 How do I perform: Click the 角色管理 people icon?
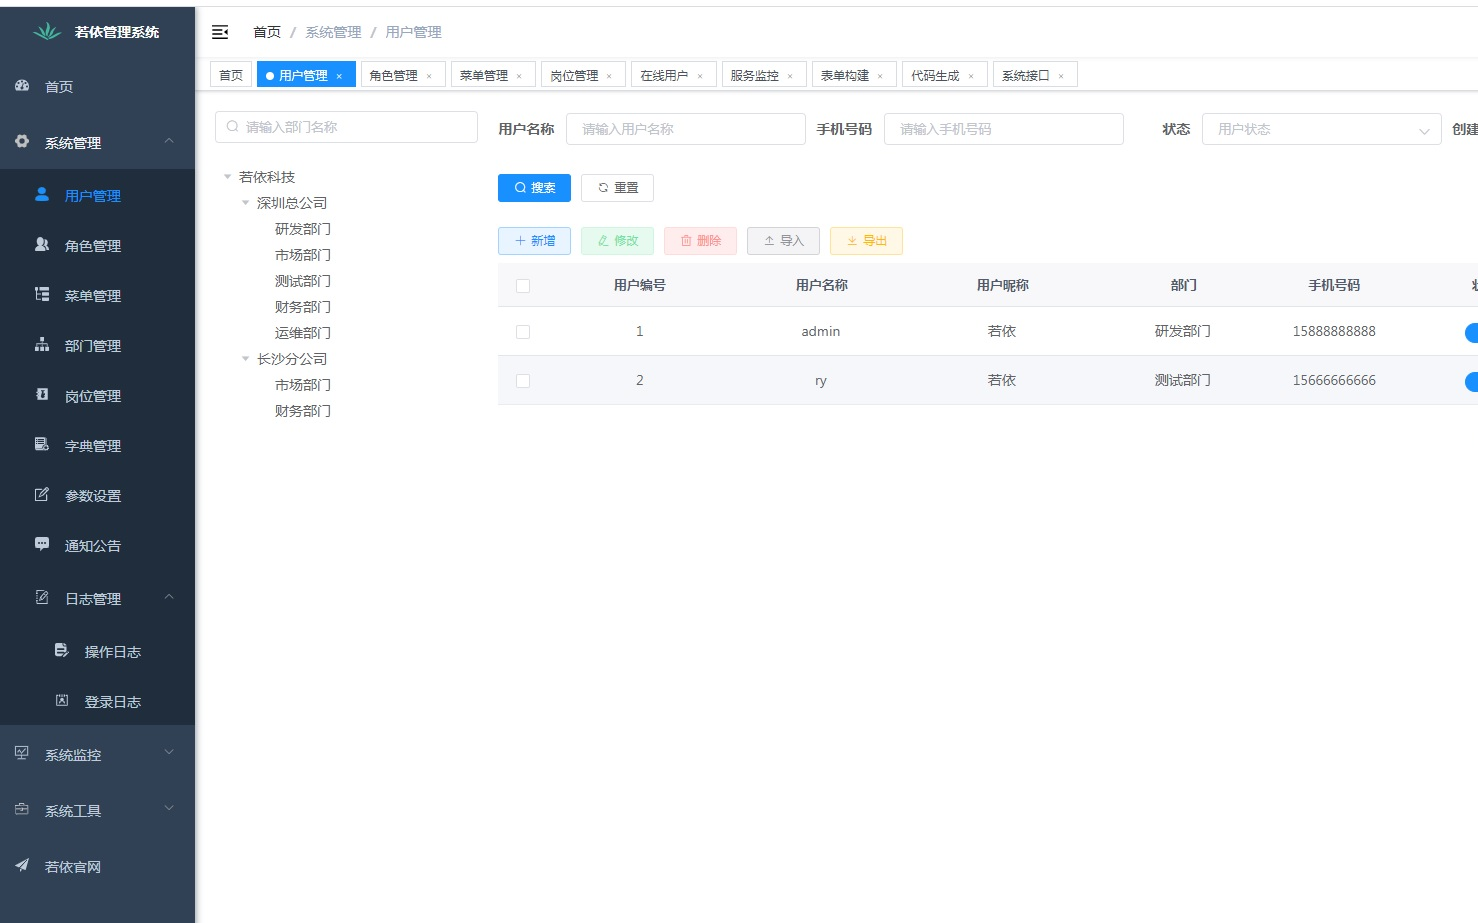42,245
